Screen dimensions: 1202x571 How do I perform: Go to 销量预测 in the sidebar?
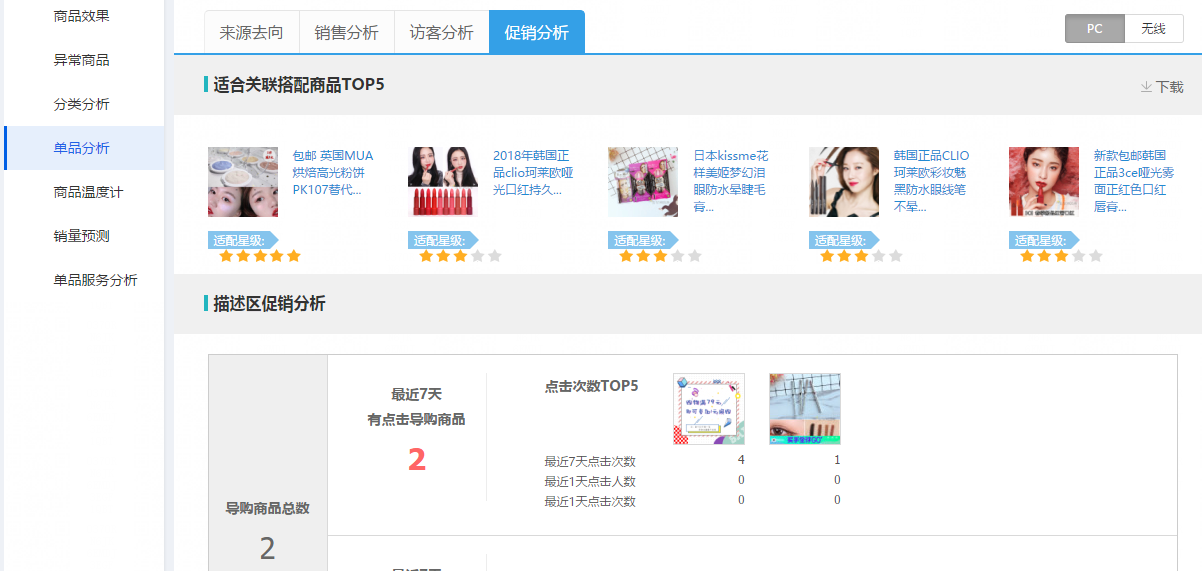point(82,236)
